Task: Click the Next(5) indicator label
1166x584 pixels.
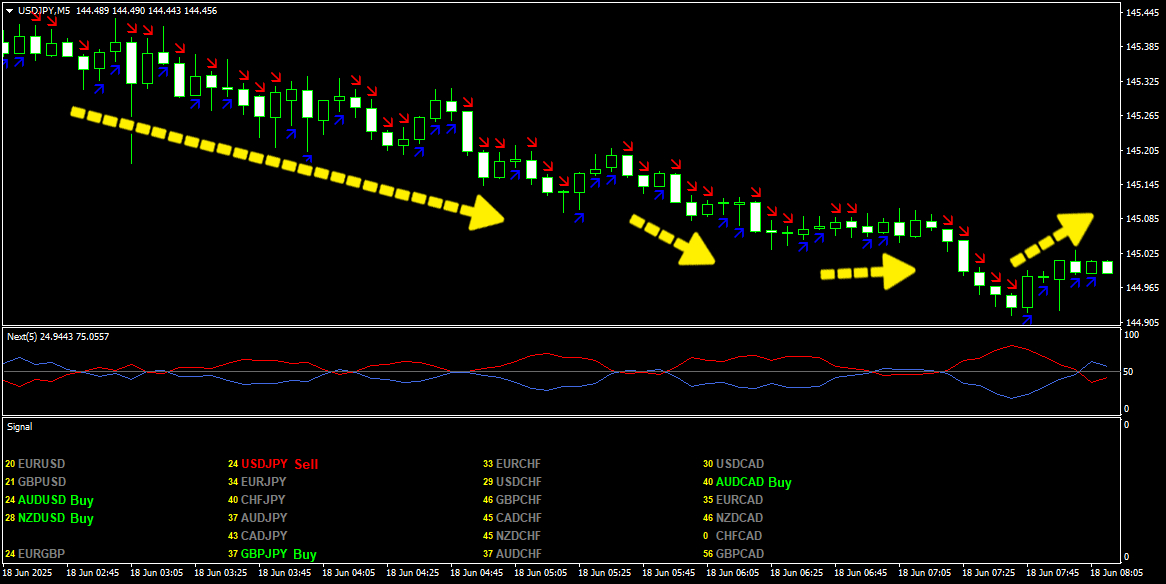Action: 58,337
